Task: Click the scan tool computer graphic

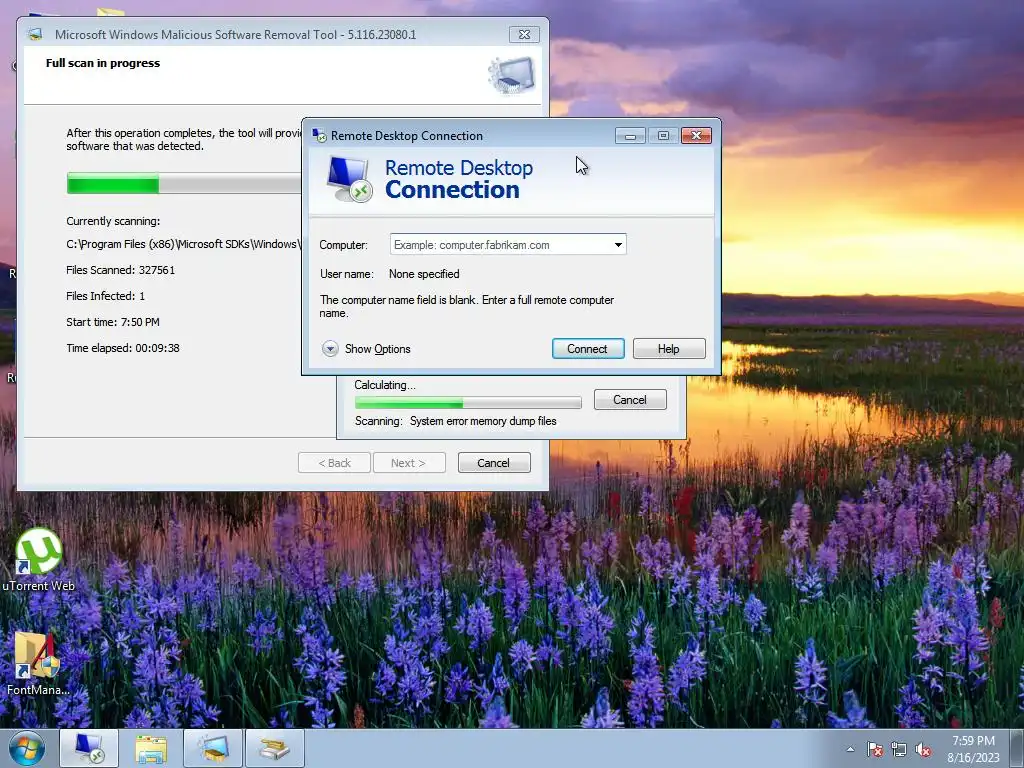Action: [512, 75]
